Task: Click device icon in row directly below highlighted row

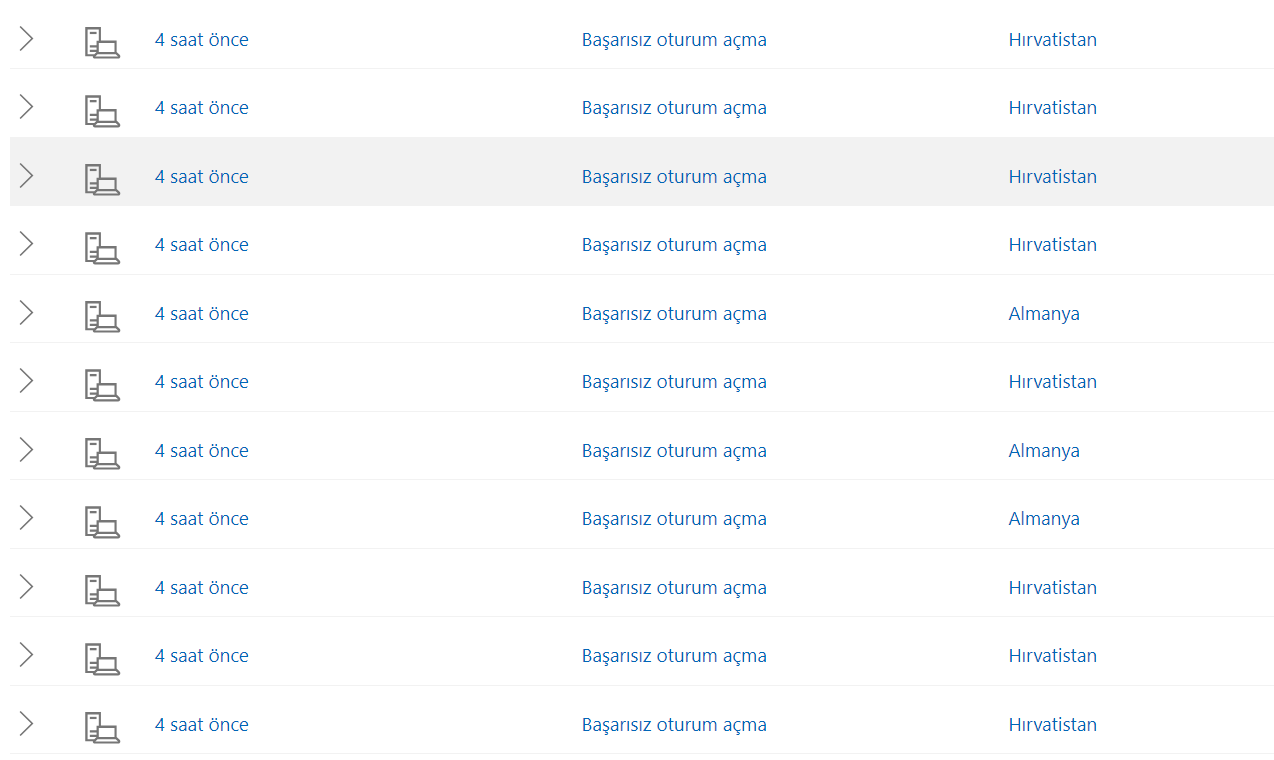Action: click(x=101, y=247)
